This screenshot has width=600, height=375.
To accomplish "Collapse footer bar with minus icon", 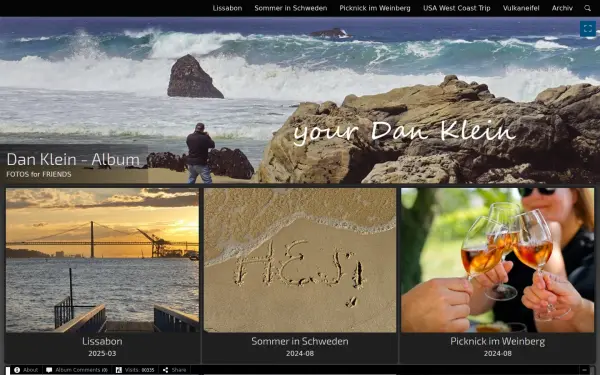I will [x=584, y=370].
